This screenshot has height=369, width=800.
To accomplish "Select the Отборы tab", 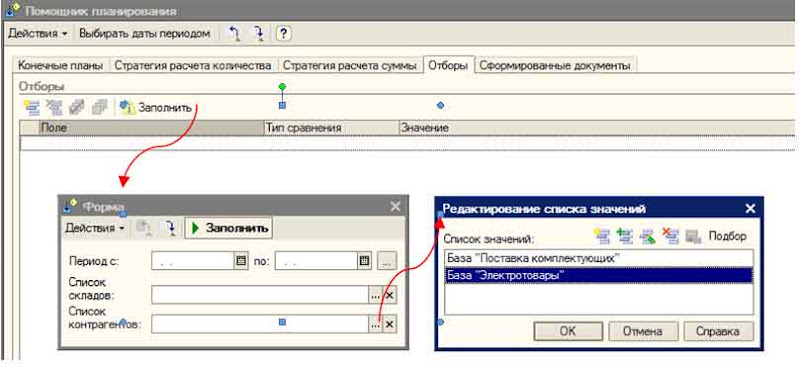I will point(448,65).
